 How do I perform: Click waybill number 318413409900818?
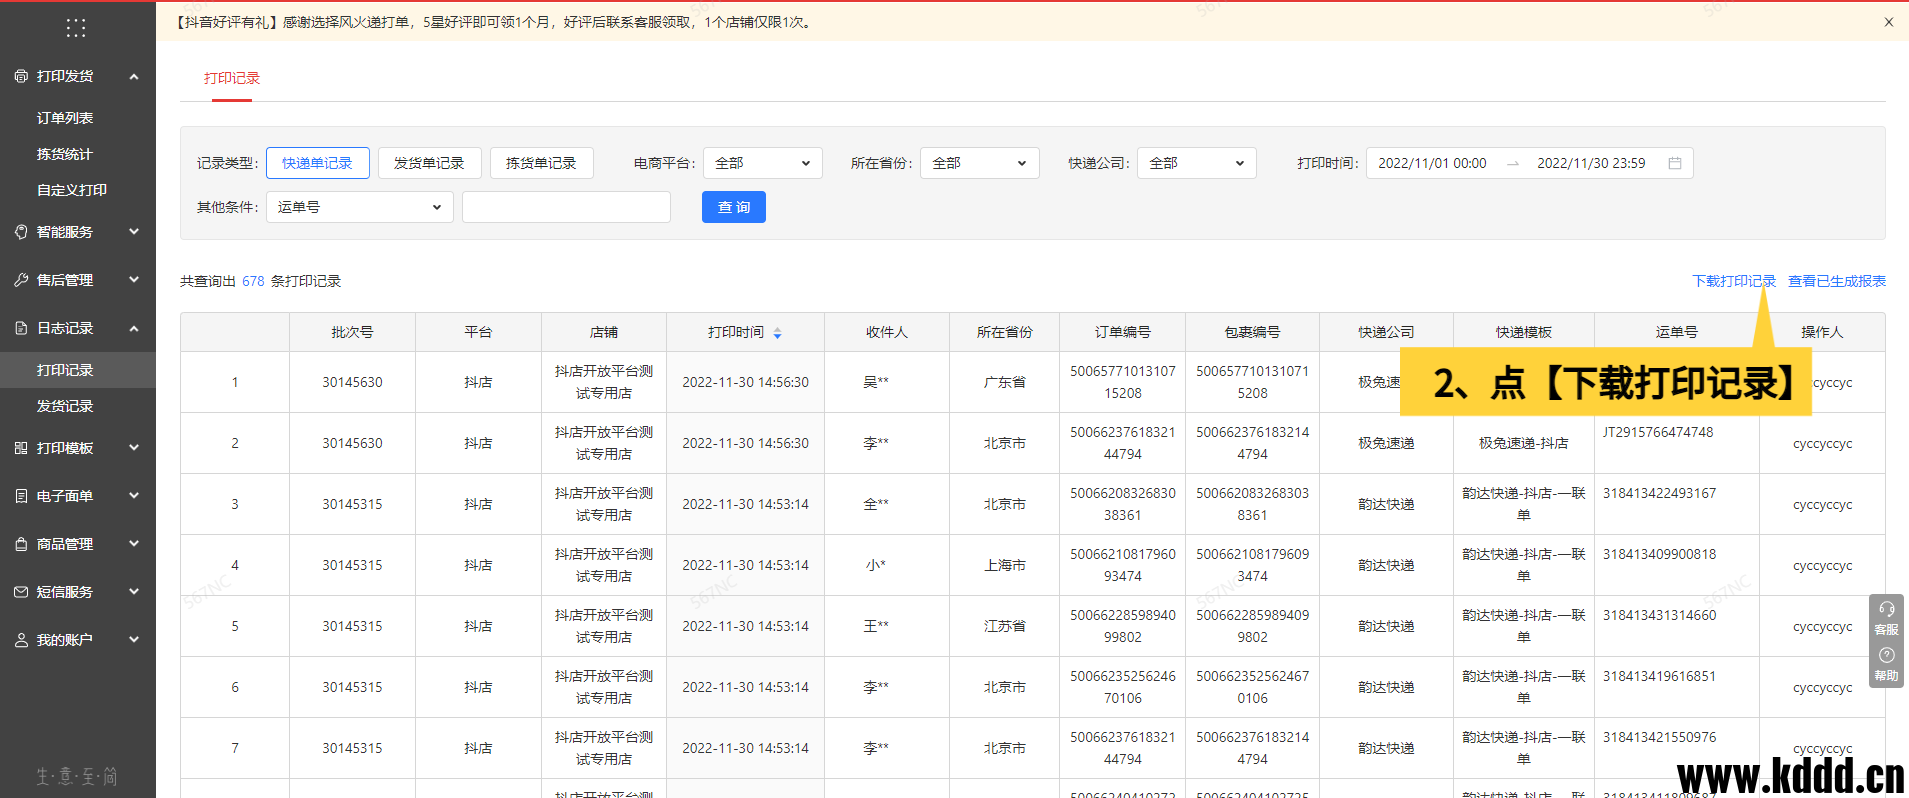pos(1660,554)
